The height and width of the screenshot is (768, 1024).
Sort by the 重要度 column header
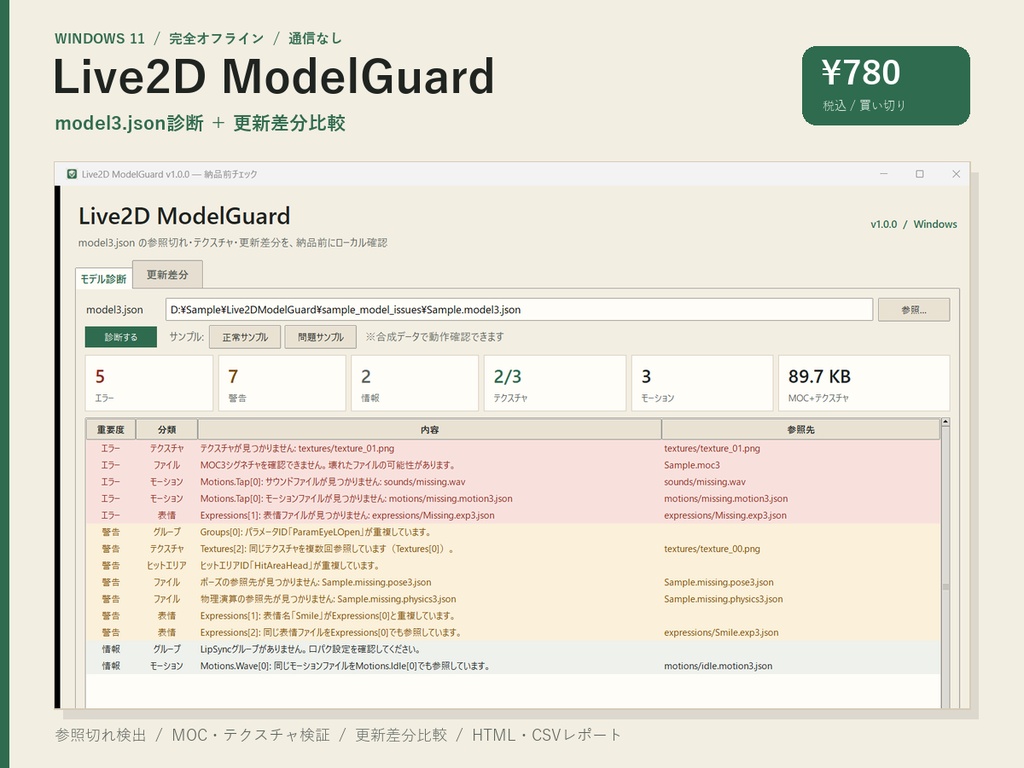(110, 430)
